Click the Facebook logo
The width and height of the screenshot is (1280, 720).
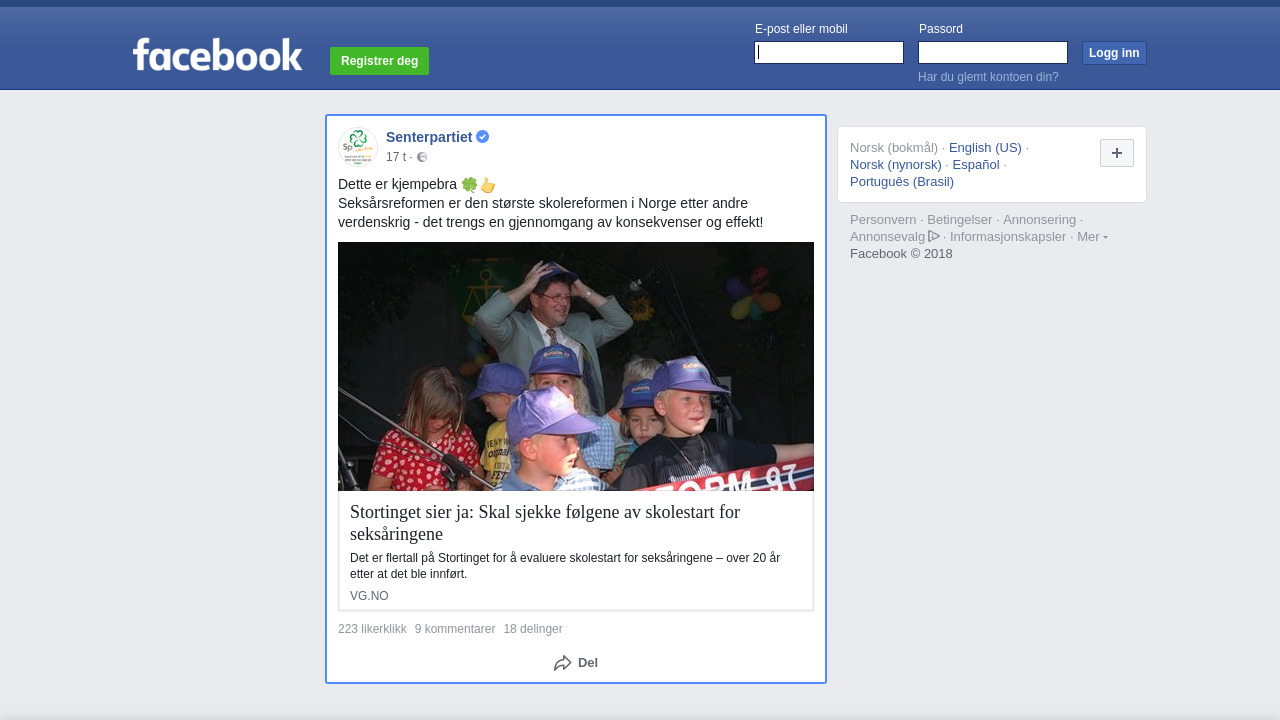click(x=217, y=54)
